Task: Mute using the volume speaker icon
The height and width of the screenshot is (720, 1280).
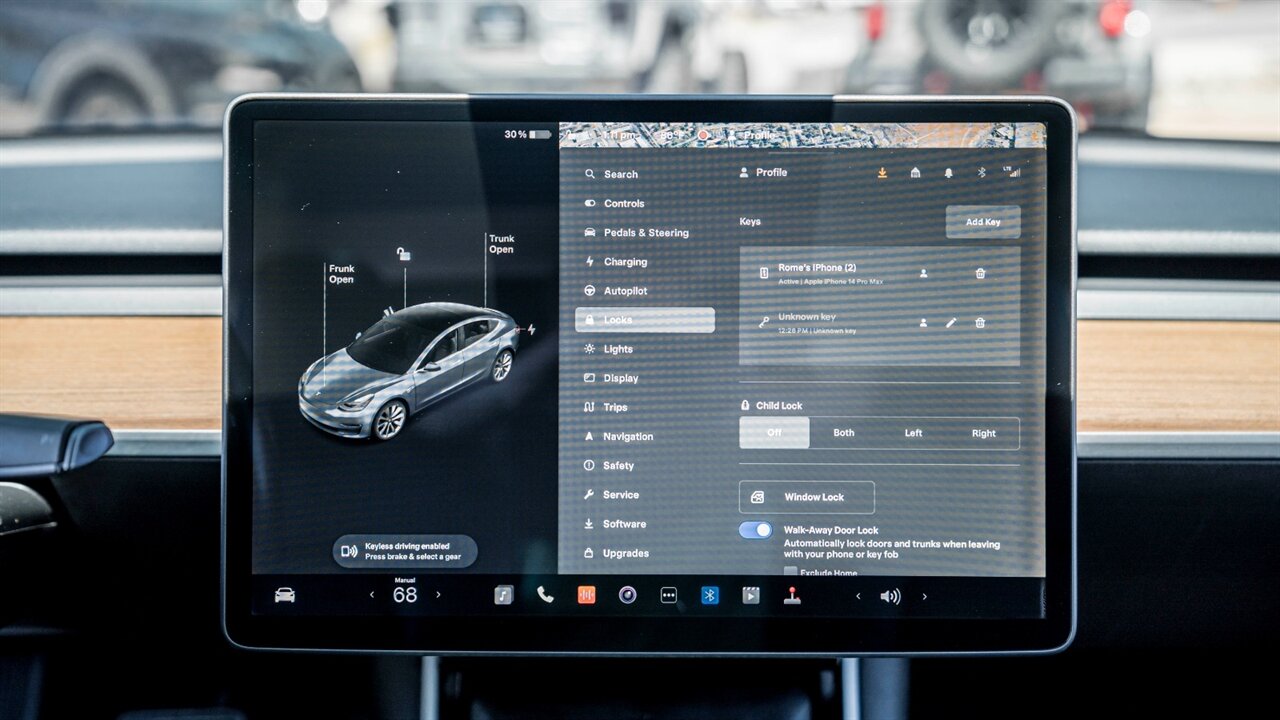Action: pos(890,596)
